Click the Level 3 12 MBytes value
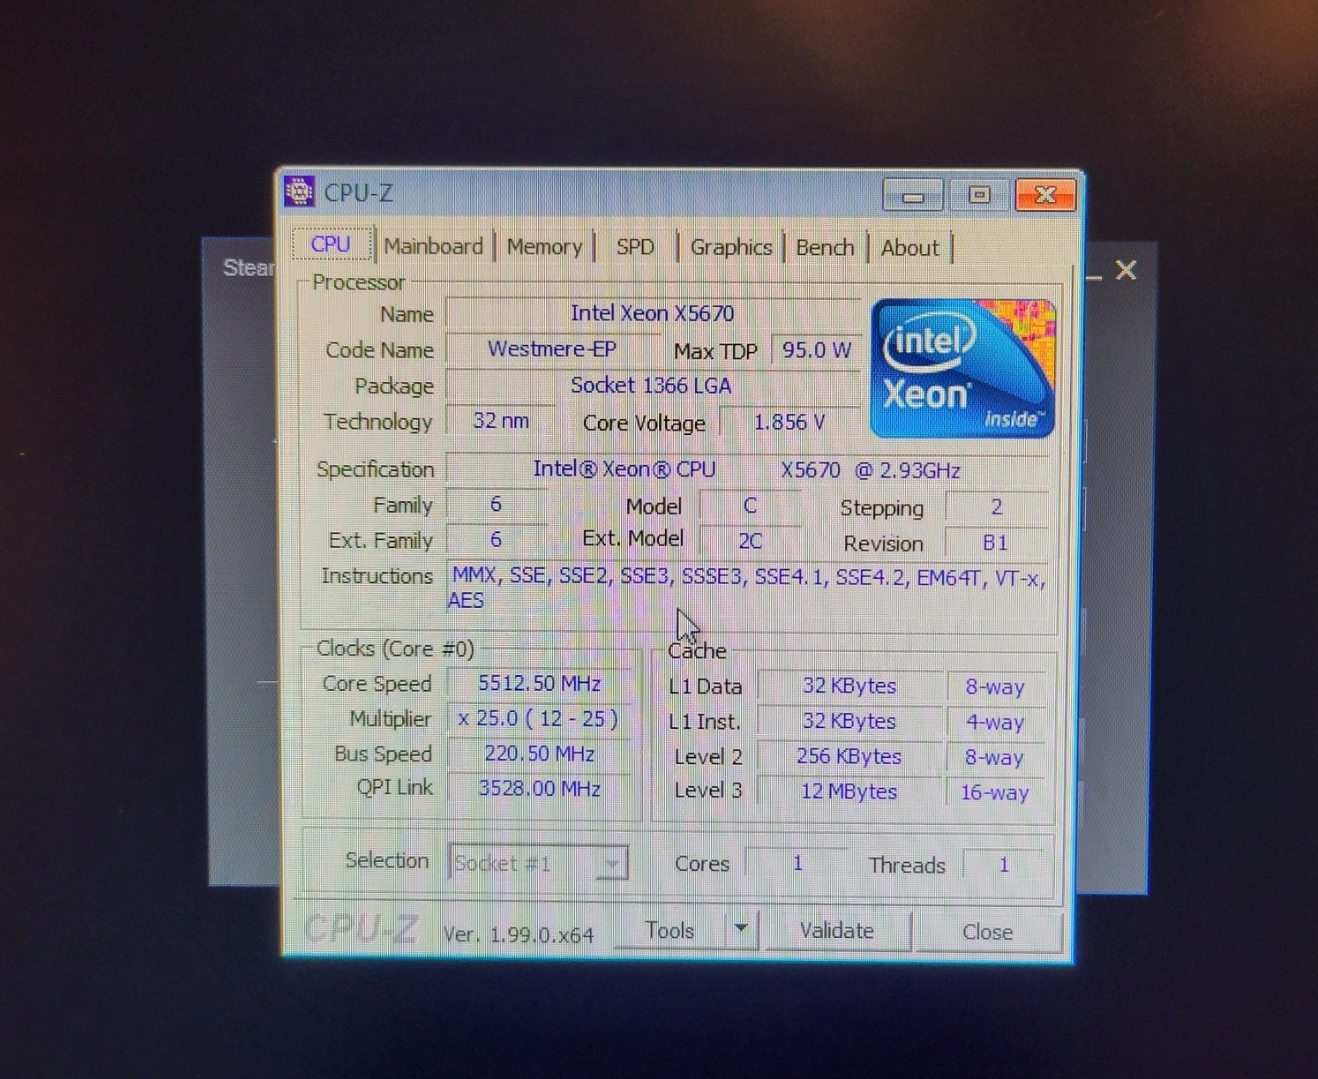Image resolution: width=1318 pixels, height=1079 pixels. [849, 791]
